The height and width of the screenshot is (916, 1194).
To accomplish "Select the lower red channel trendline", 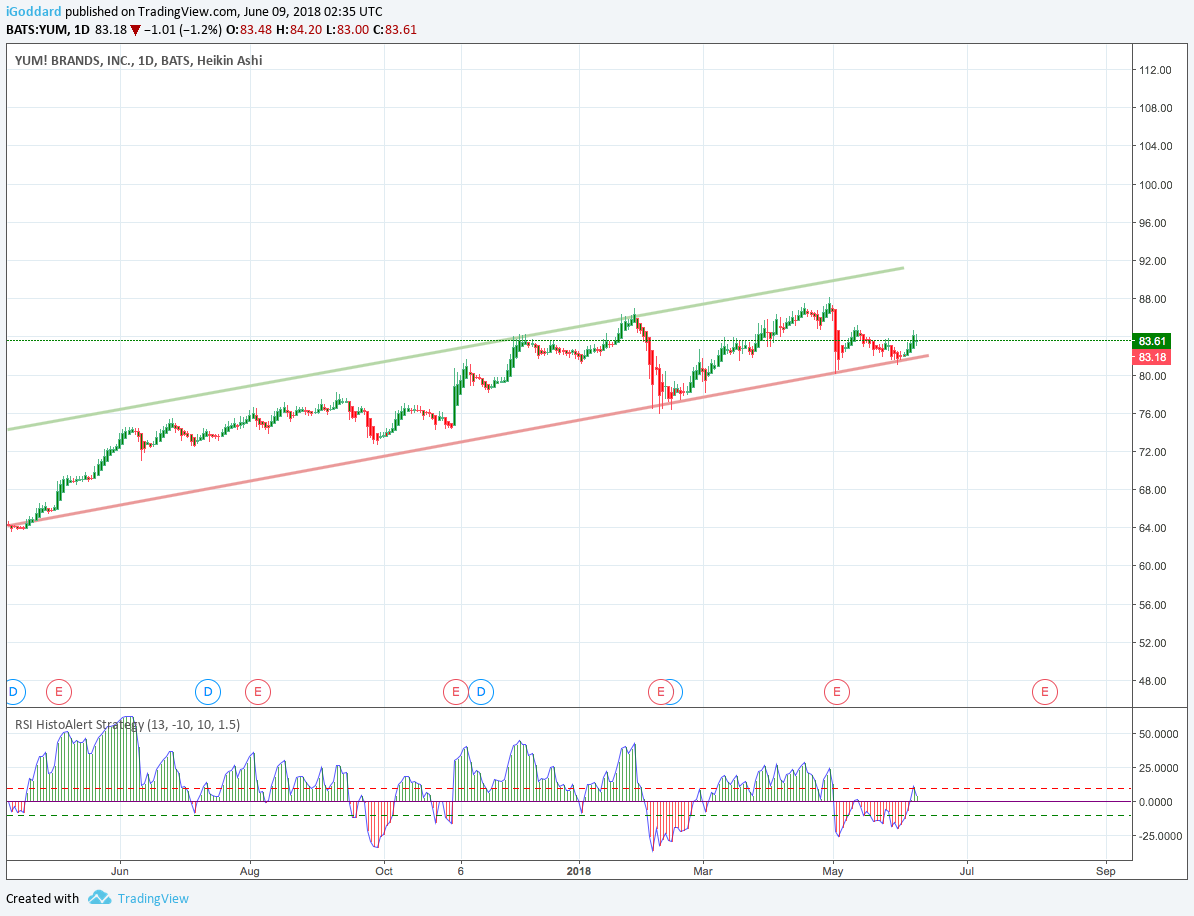I will (x=468, y=440).
